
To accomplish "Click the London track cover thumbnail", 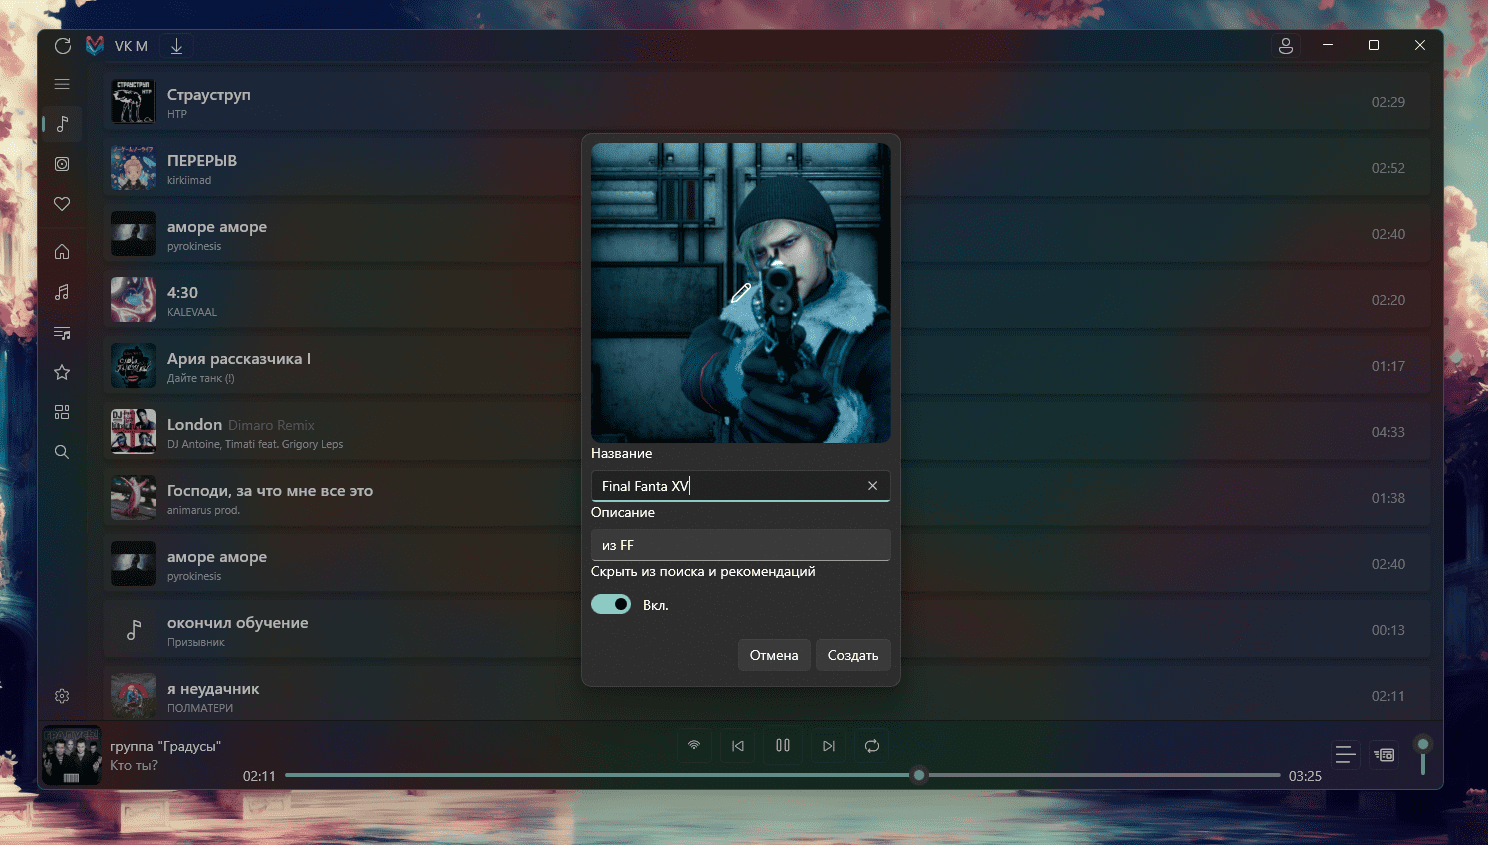I will pyautogui.click(x=133, y=432).
